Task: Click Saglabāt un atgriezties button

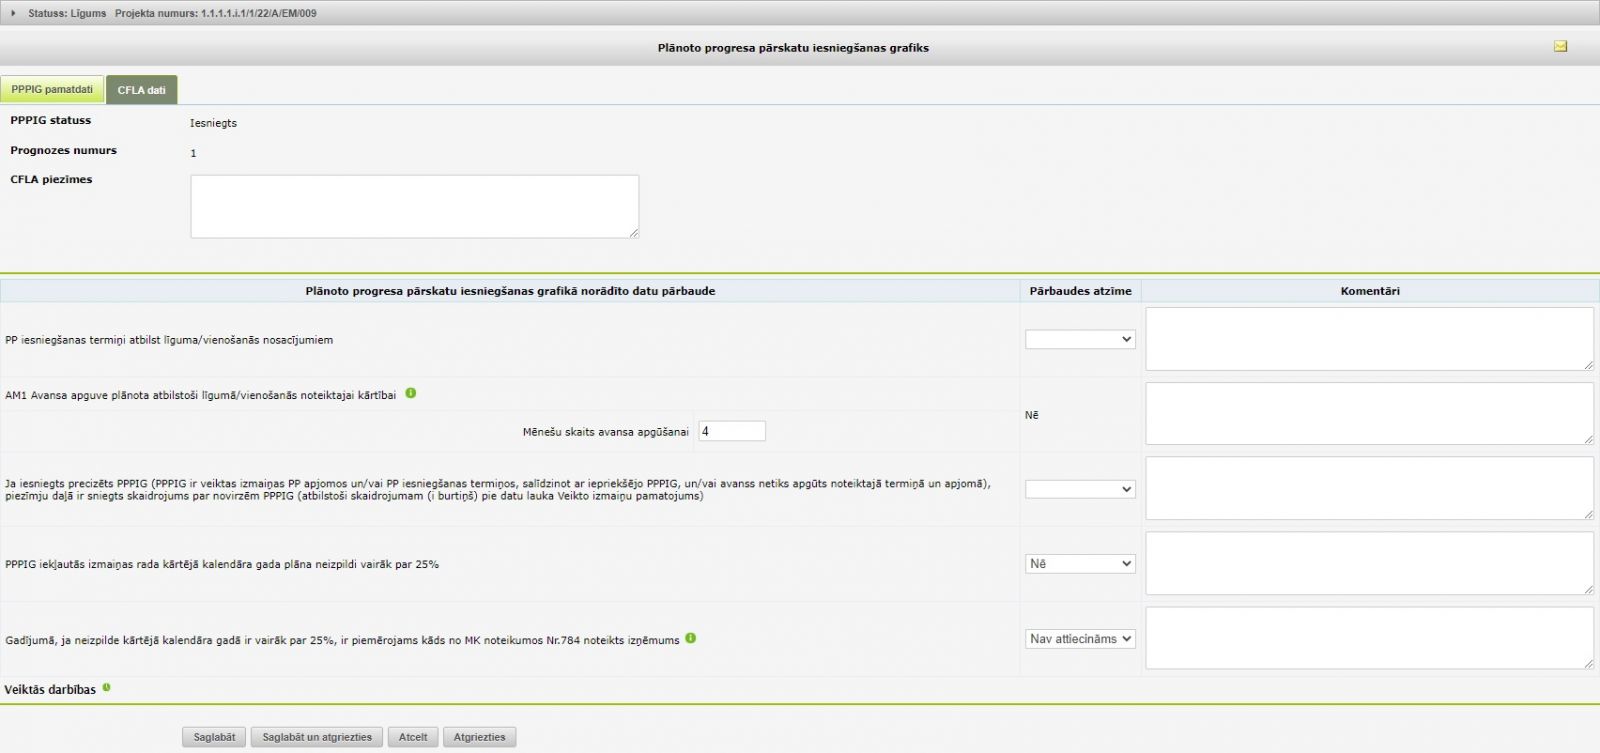Action: coord(317,737)
